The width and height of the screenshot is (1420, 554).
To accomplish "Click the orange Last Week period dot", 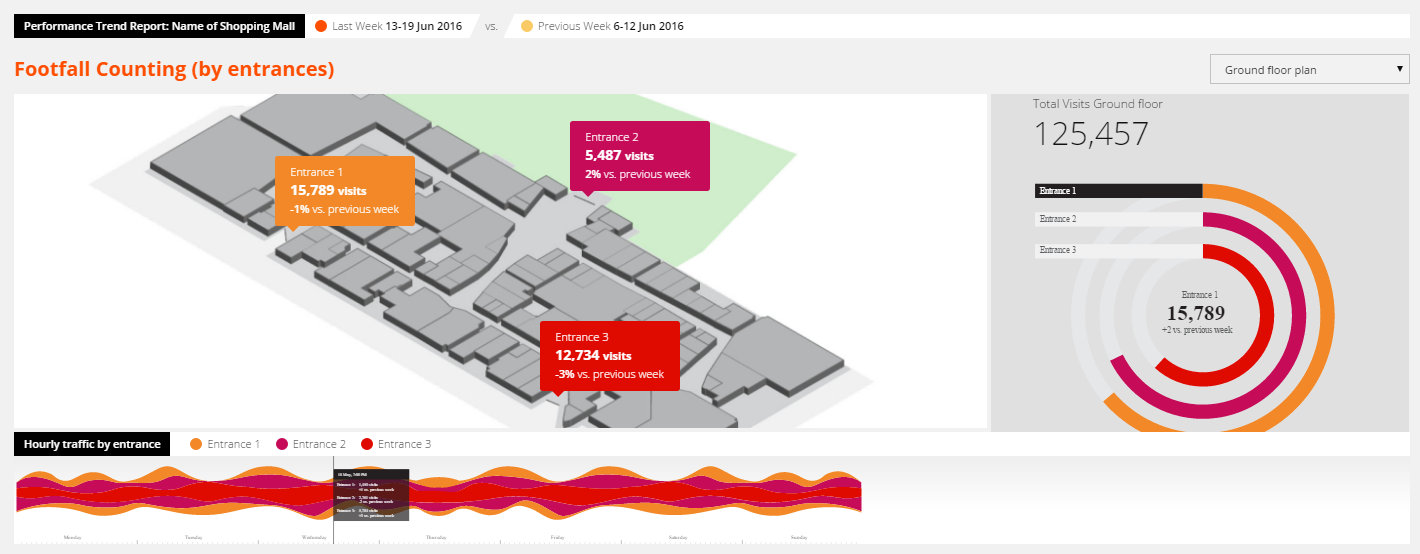I will click(321, 26).
